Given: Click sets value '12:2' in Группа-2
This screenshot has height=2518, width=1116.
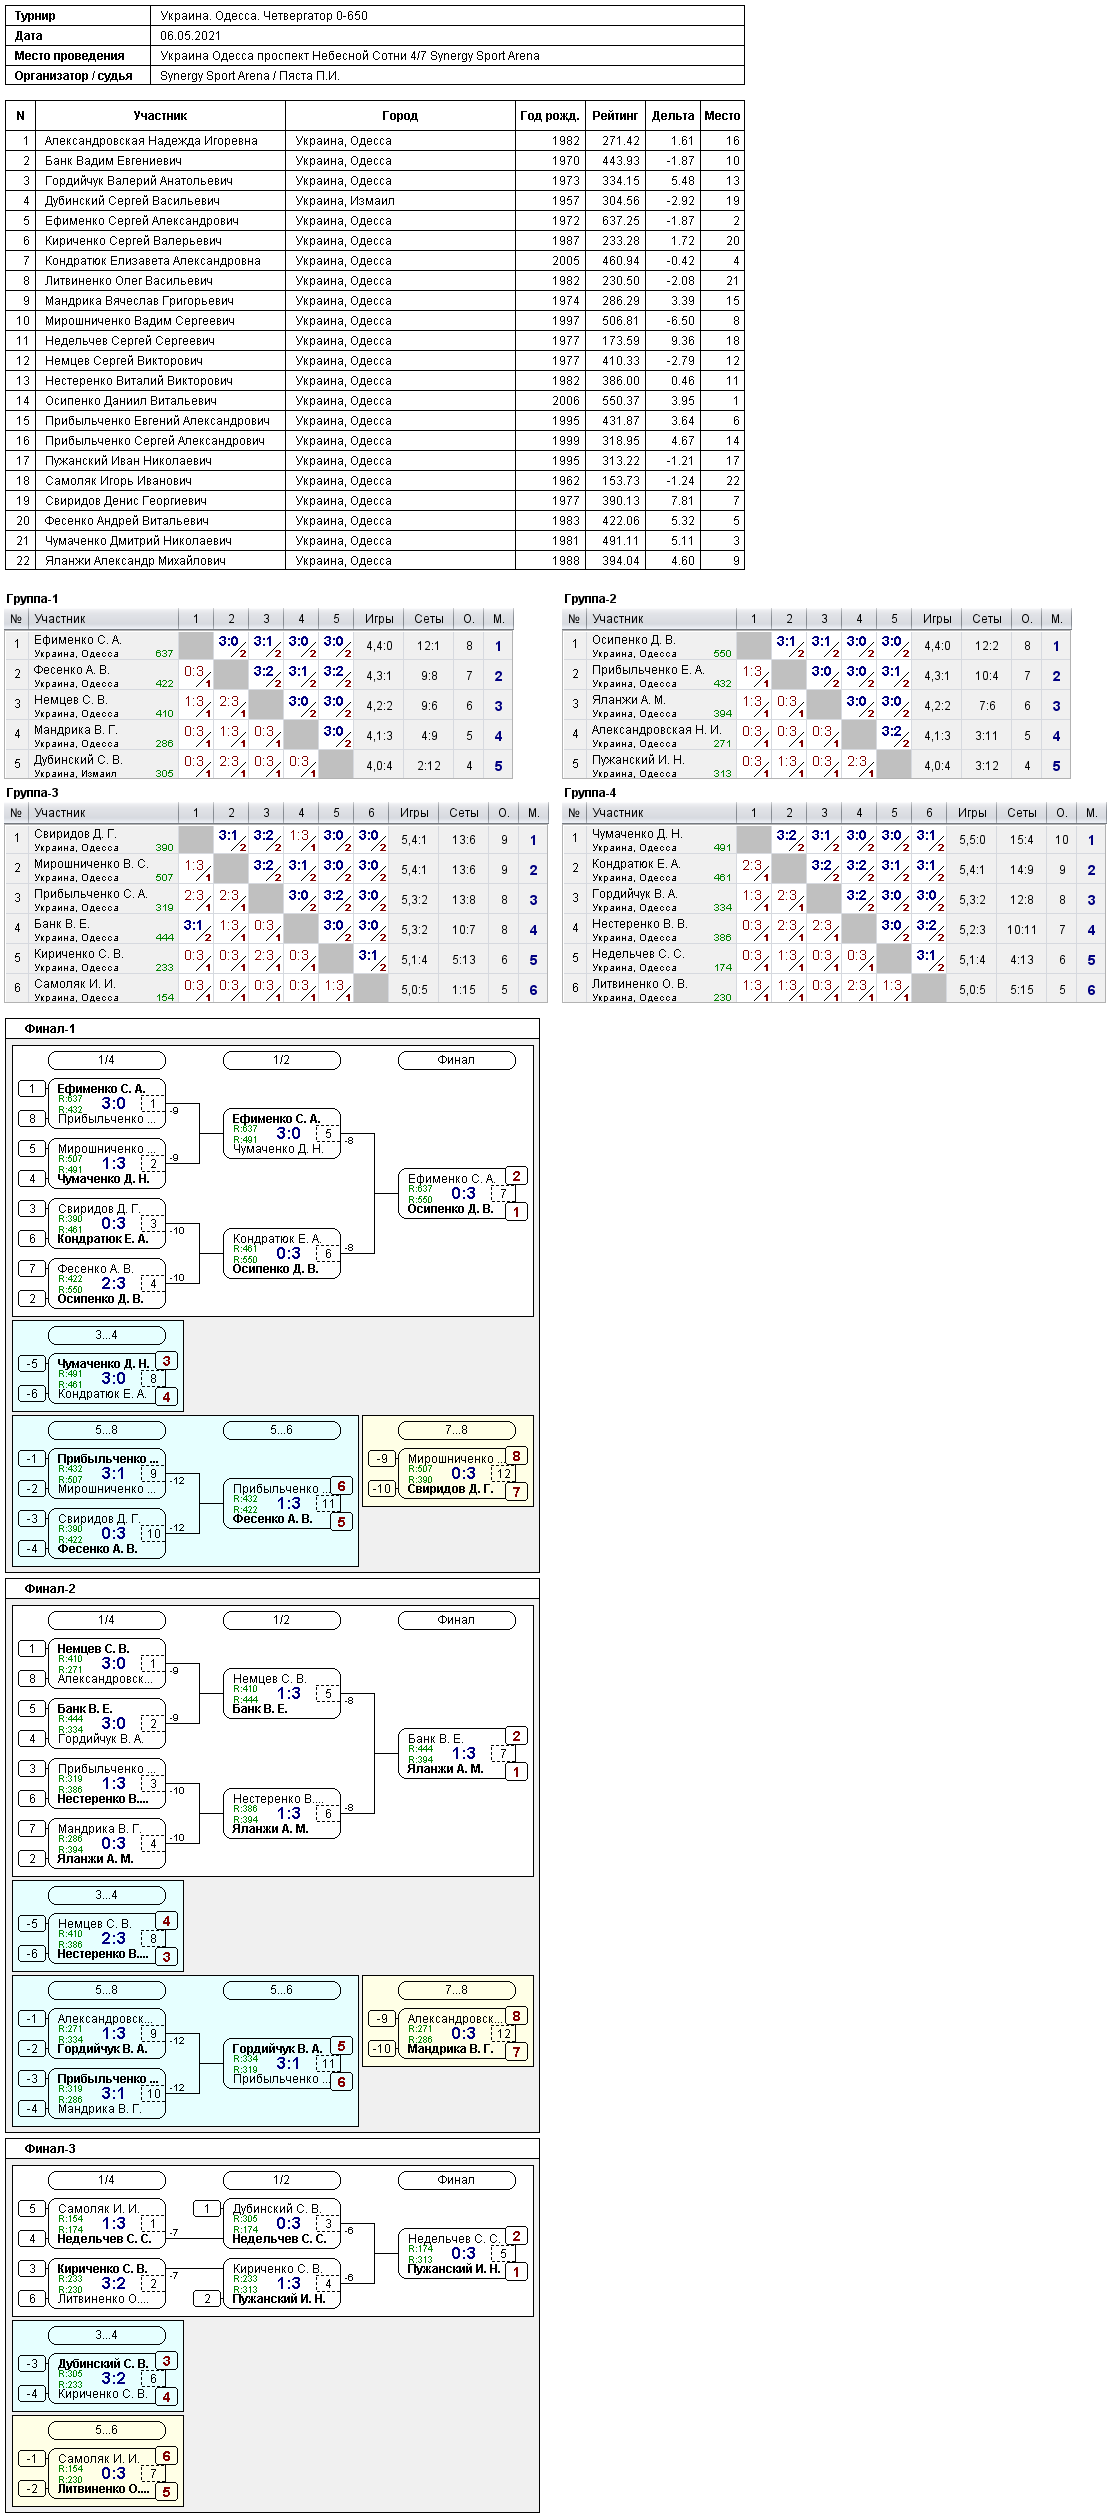Looking at the screenshot, I should point(987,646).
